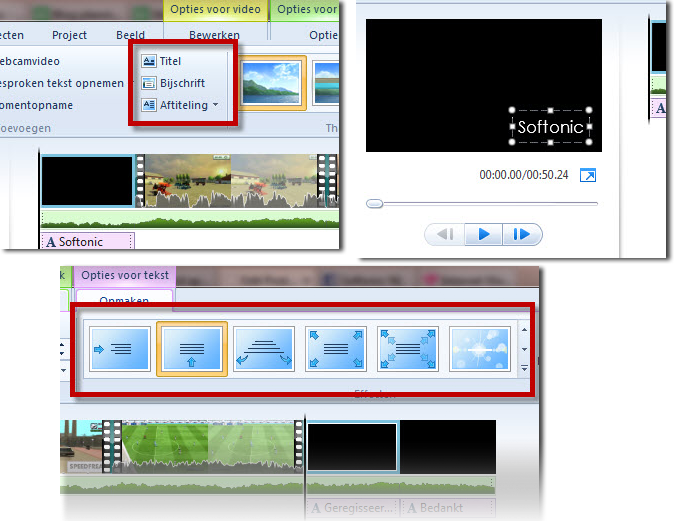Viewport: 680px width, 521px height.
Task: Select the black title clip in top timeline
Action: click(x=87, y=181)
